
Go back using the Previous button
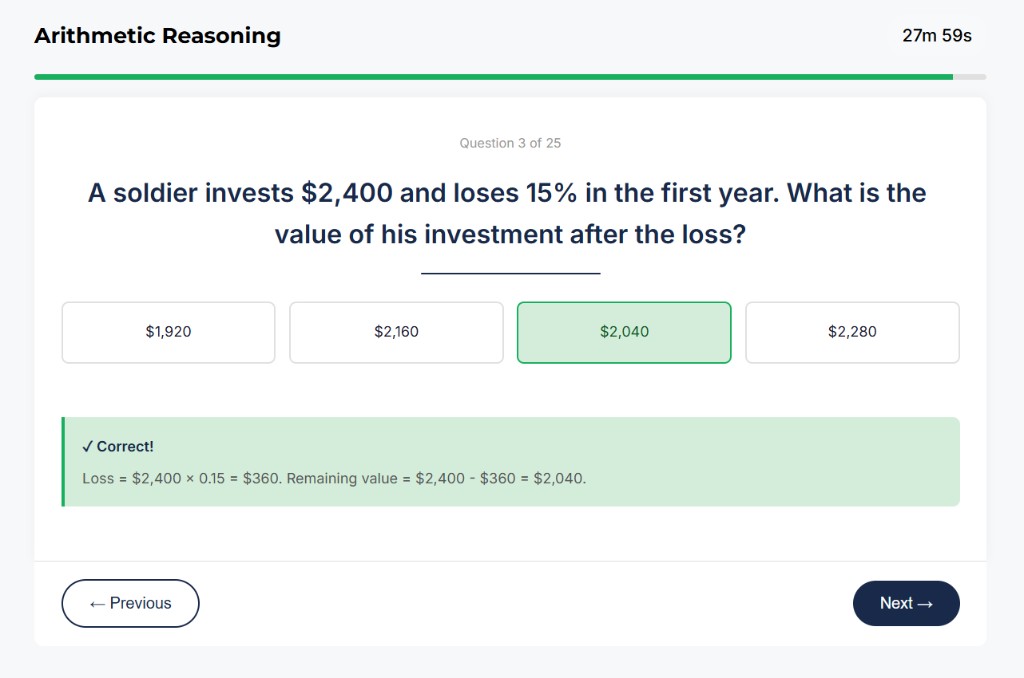[130, 603]
